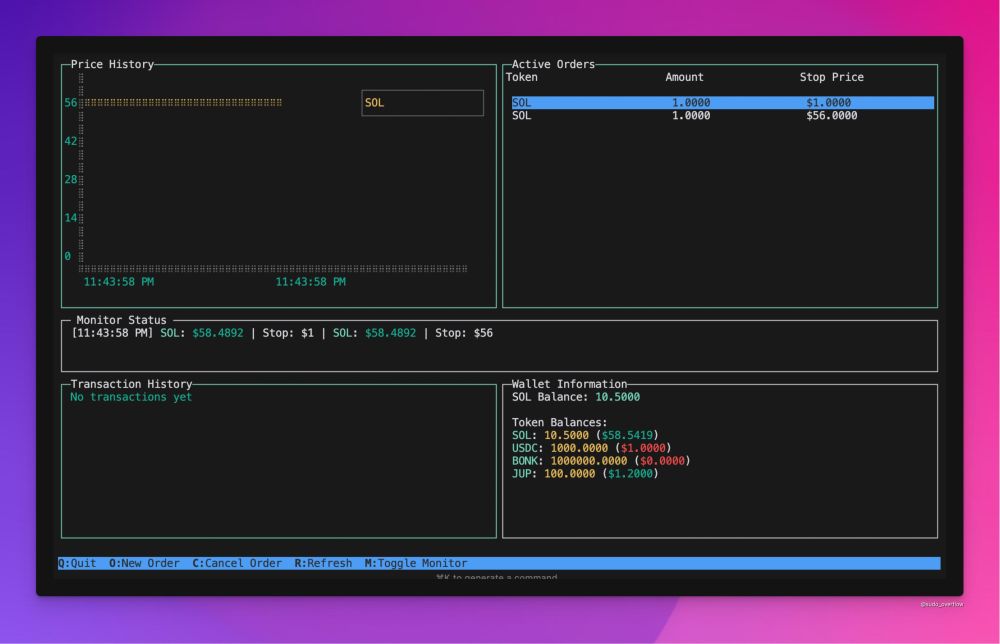Refresh prices via R:Refresh shortcut

(x=324, y=563)
